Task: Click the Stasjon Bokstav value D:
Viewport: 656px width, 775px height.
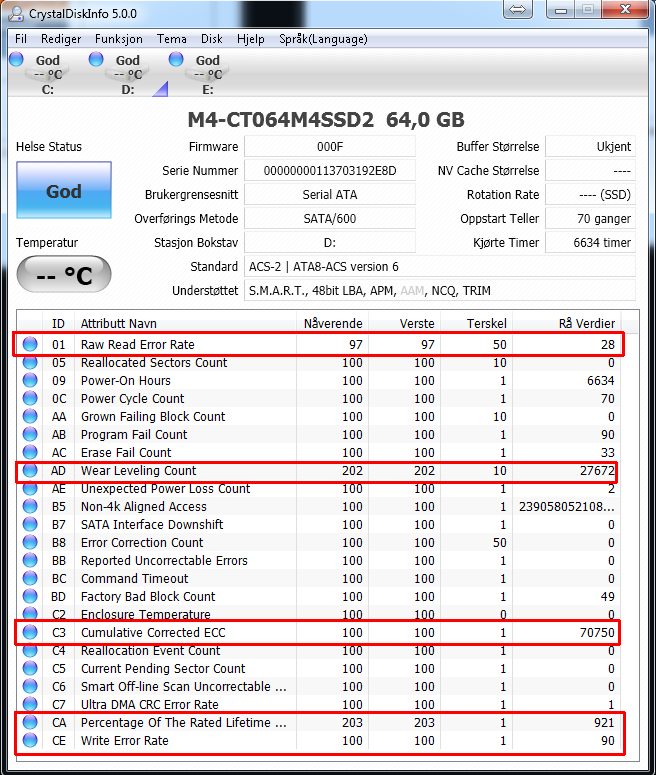Action: [330, 243]
